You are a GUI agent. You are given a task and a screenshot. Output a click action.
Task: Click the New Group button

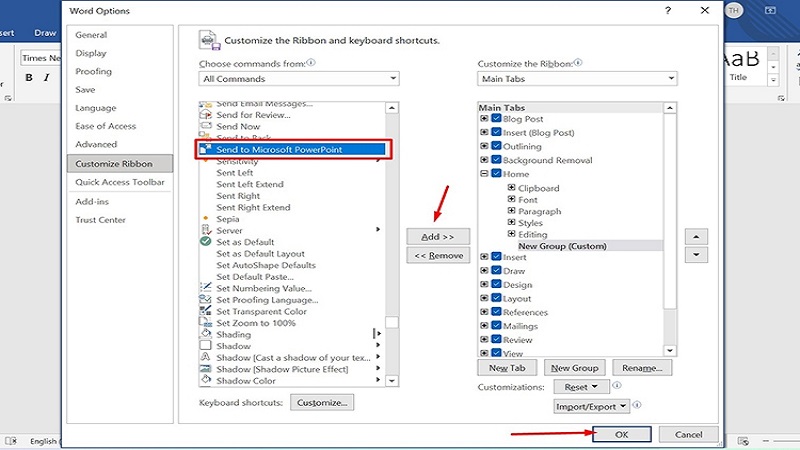[x=574, y=368]
